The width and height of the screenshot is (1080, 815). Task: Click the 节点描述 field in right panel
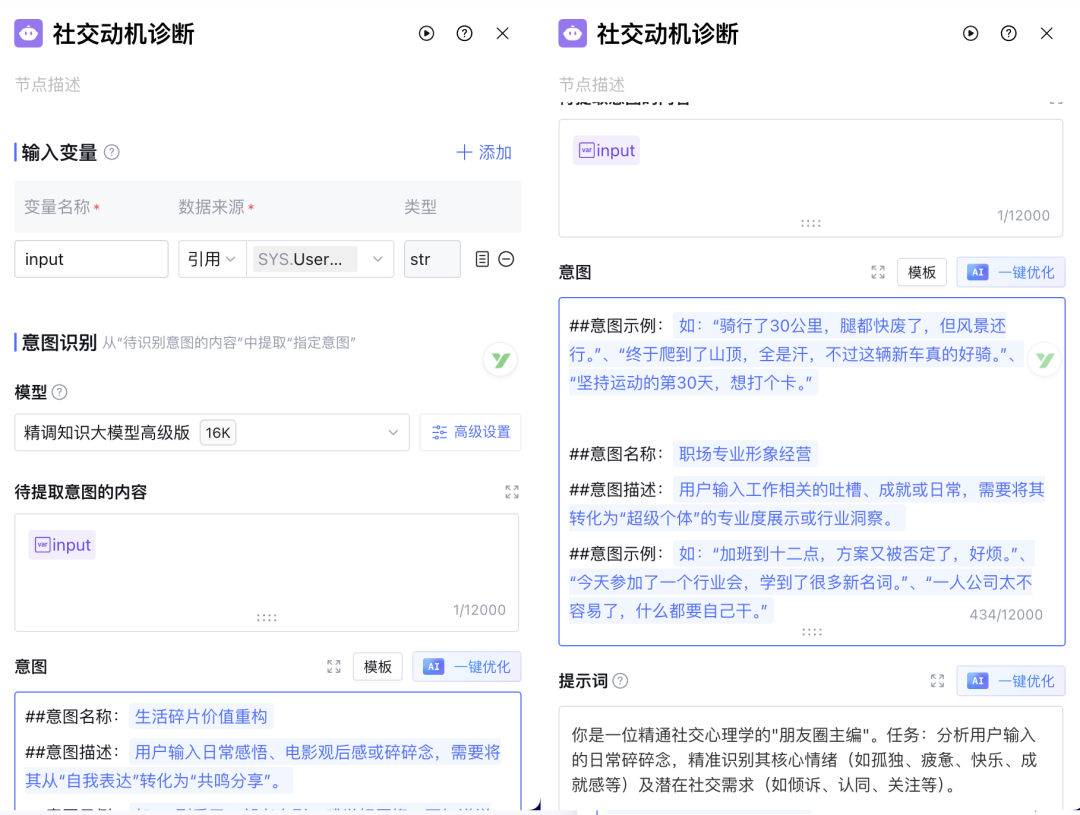point(700,84)
